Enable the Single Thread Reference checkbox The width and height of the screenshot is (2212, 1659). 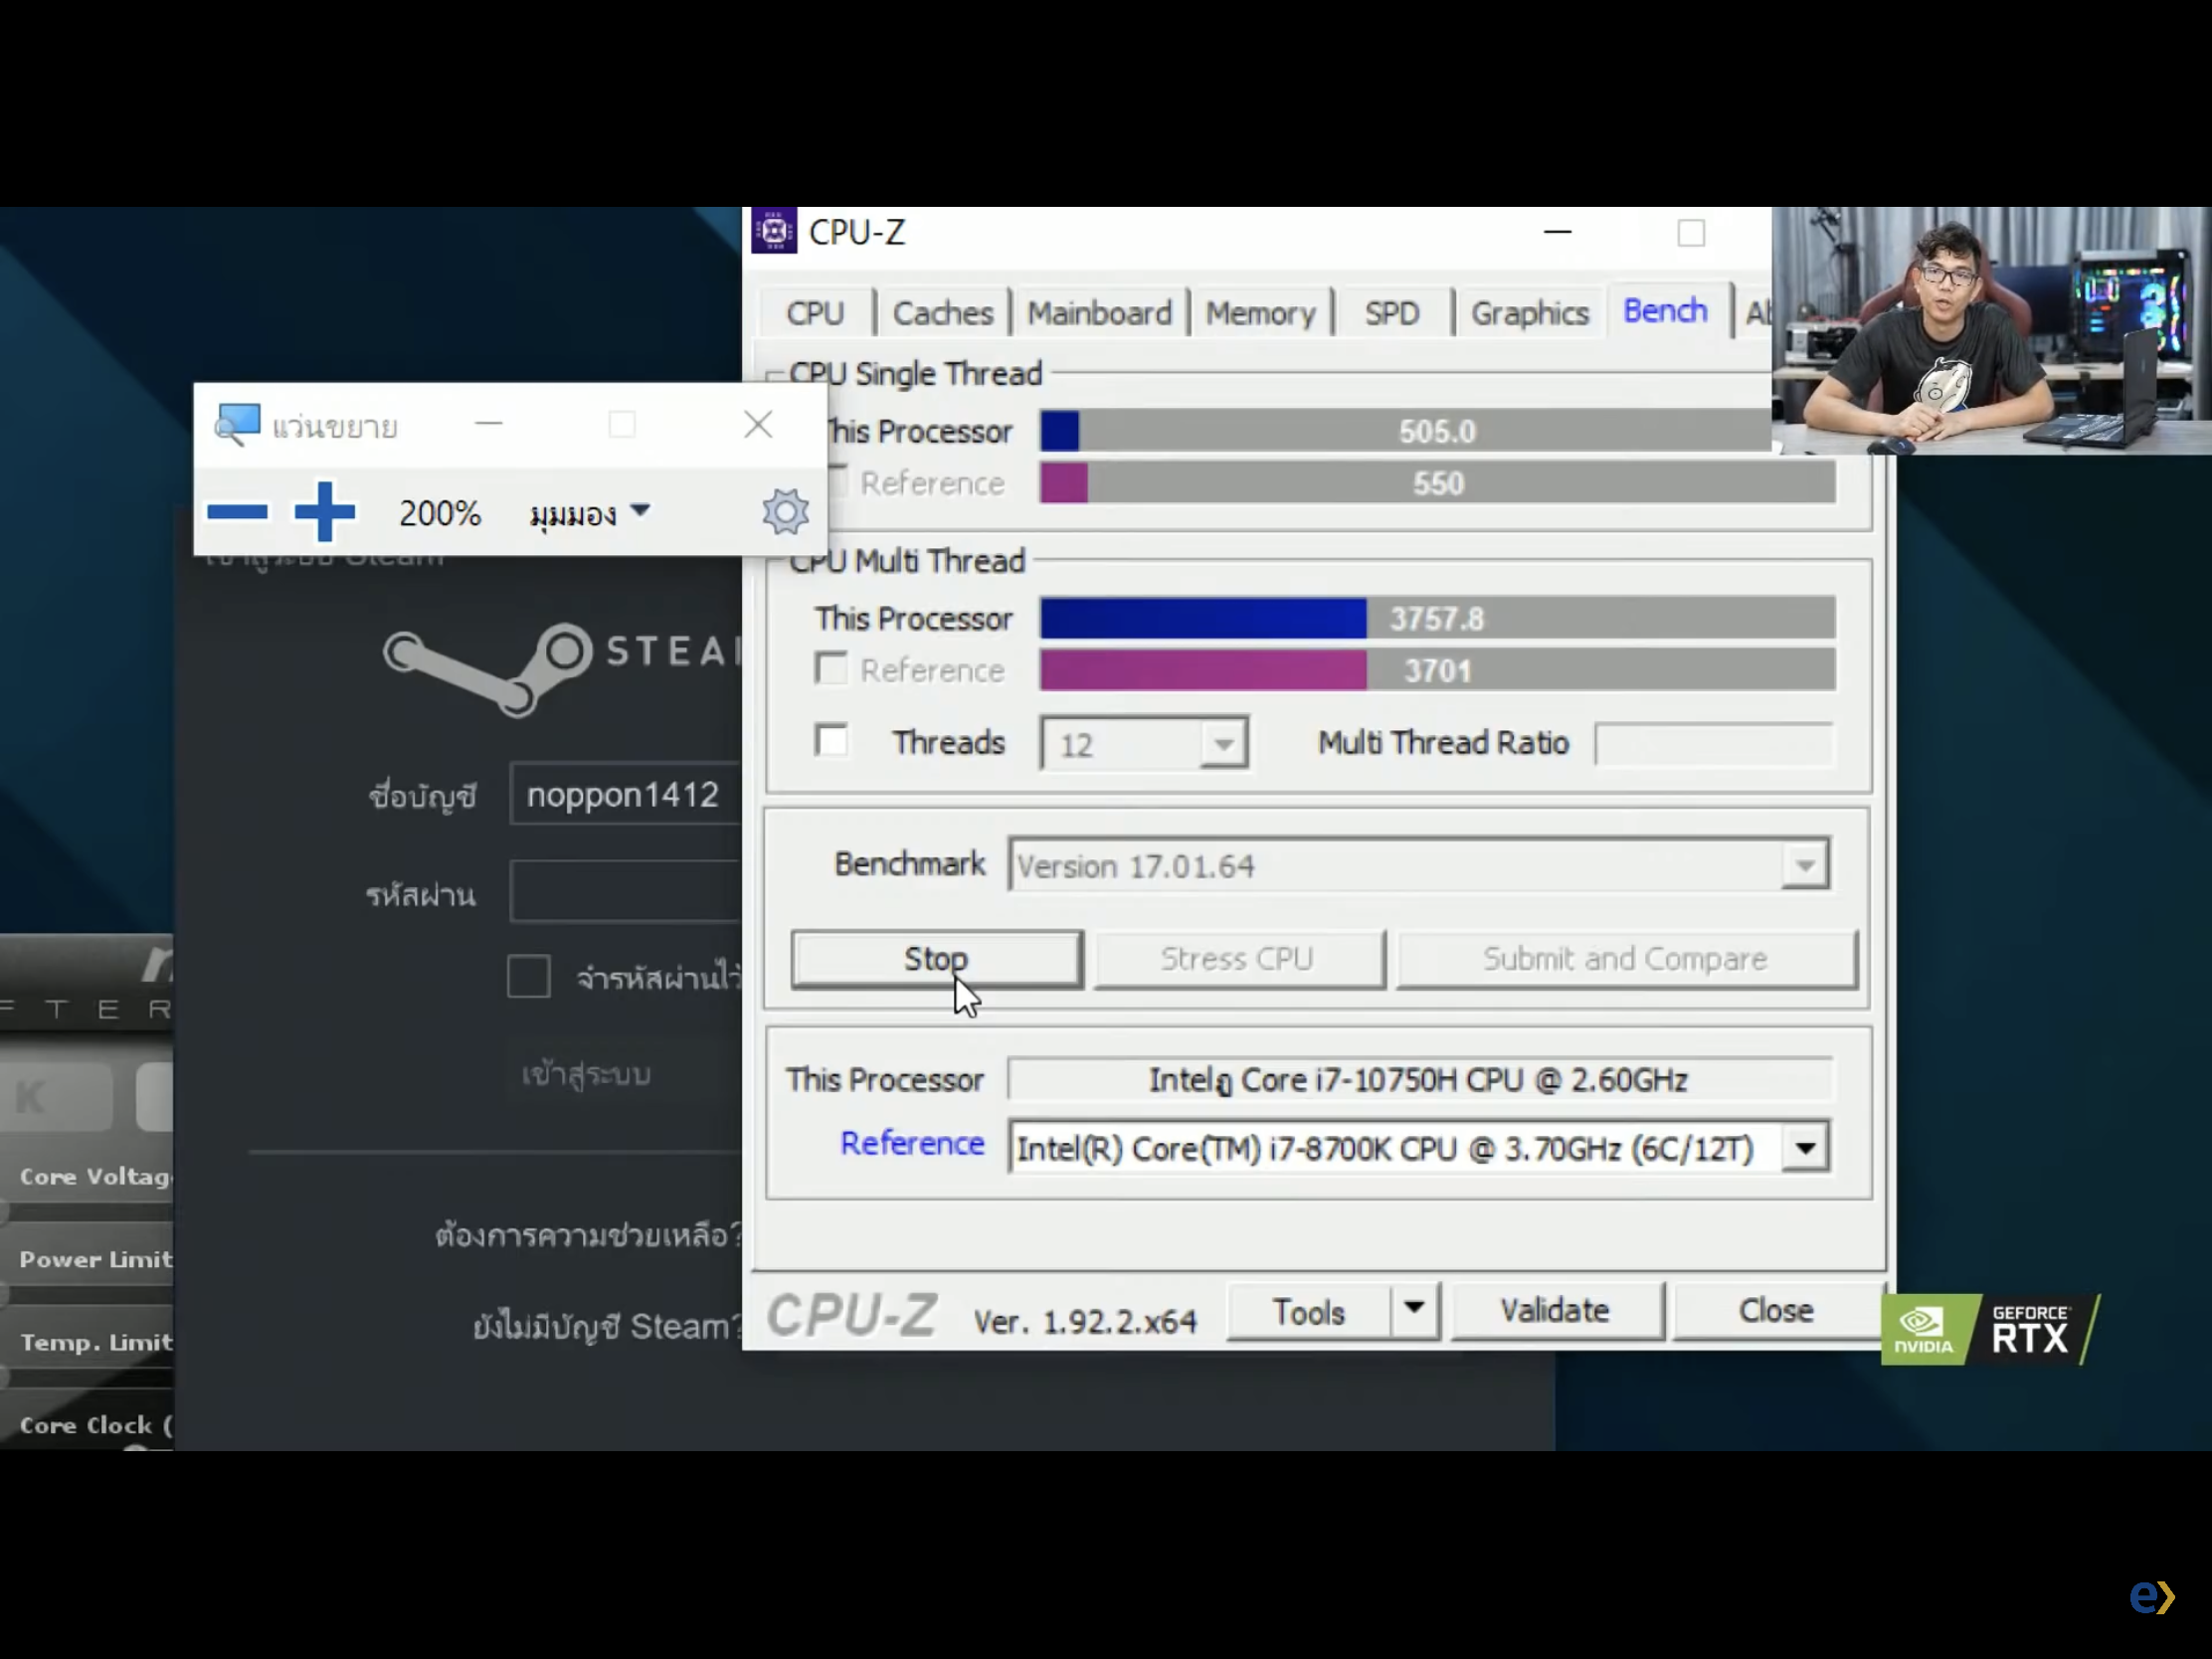tap(837, 482)
